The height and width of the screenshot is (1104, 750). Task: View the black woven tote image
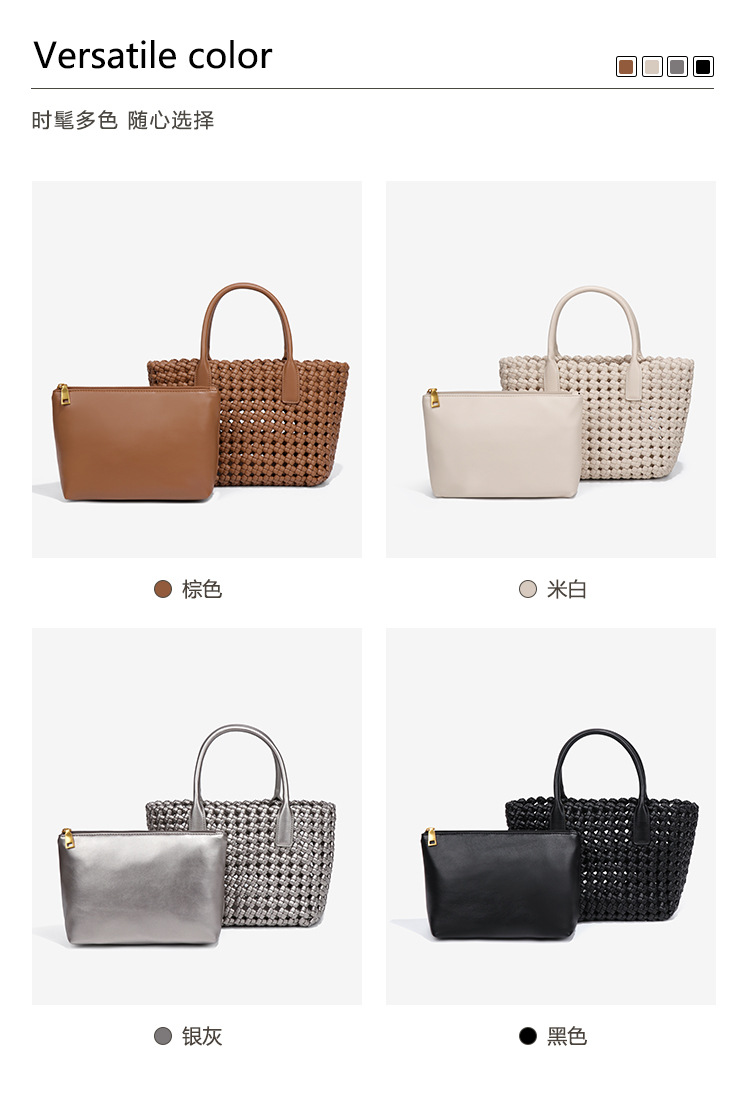click(x=551, y=816)
